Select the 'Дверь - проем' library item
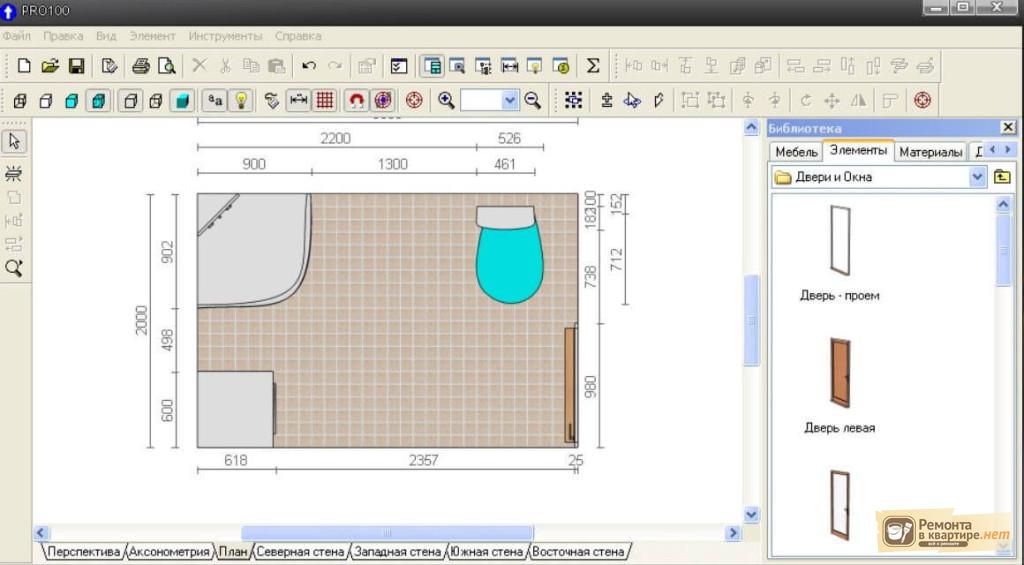Viewport: 1024px width, 565px height. point(839,253)
